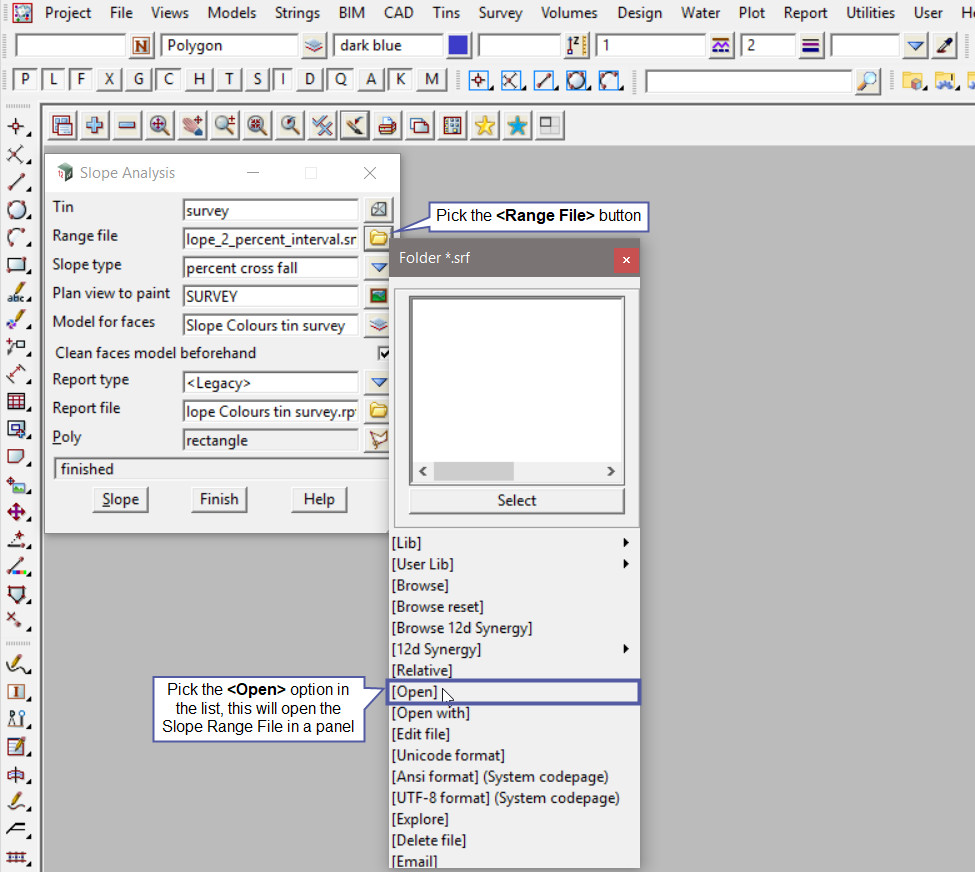Image resolution: width=975 pixels, height=872 pixels.
Task: Click the yellow star icon in view toolbar
Action: click(x=485, y=126)
